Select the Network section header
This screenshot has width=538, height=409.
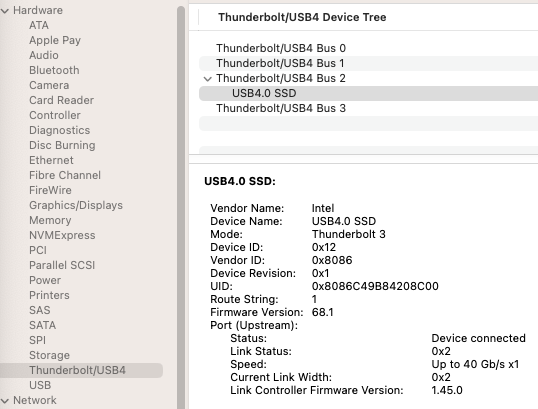click(x=35, y=400)
